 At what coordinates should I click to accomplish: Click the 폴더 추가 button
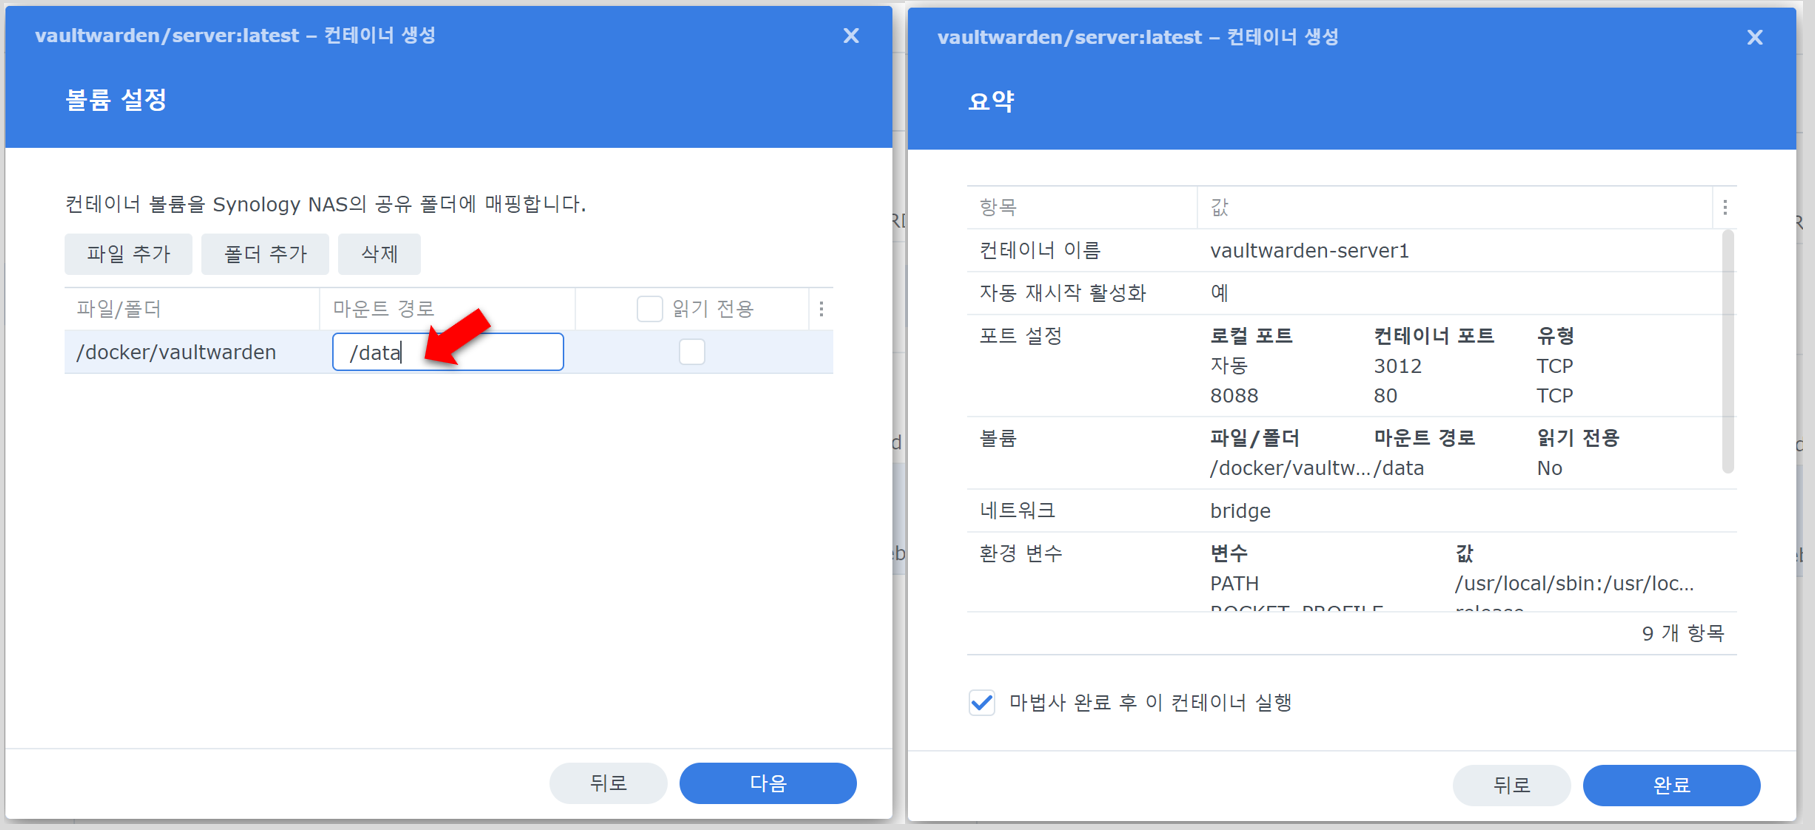(x=265, y=254)
